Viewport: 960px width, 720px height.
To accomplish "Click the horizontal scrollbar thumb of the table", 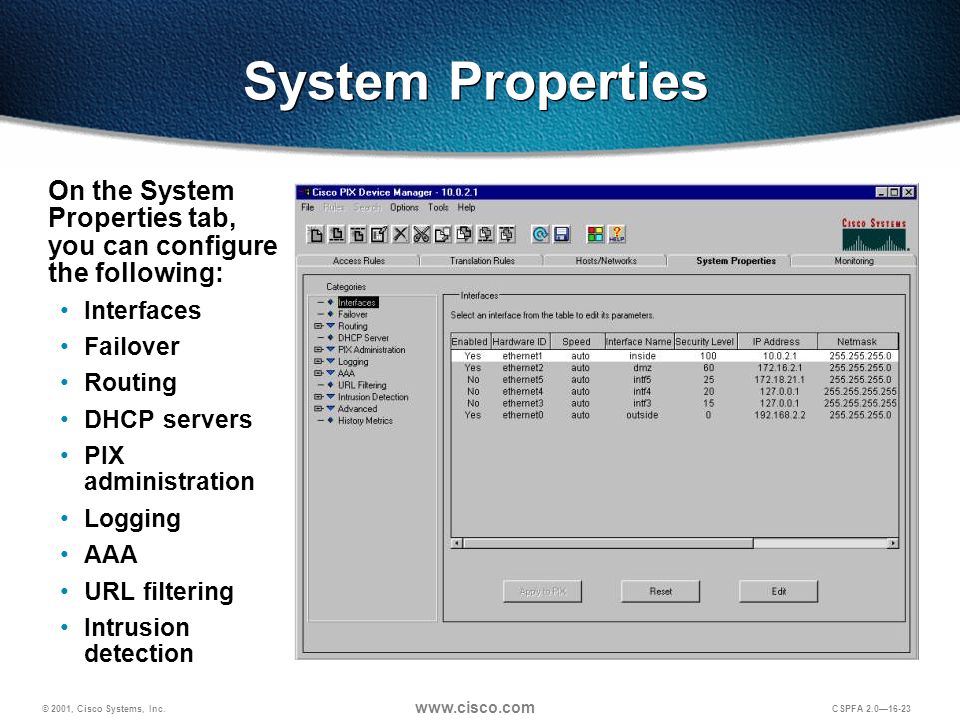I will 608,543.
